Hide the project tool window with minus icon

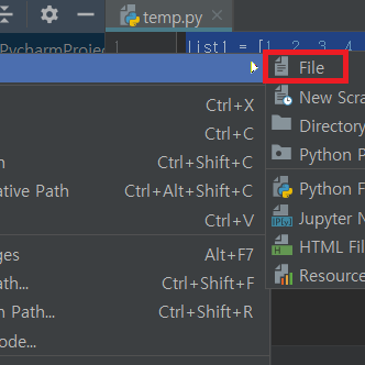click(86, 15)
